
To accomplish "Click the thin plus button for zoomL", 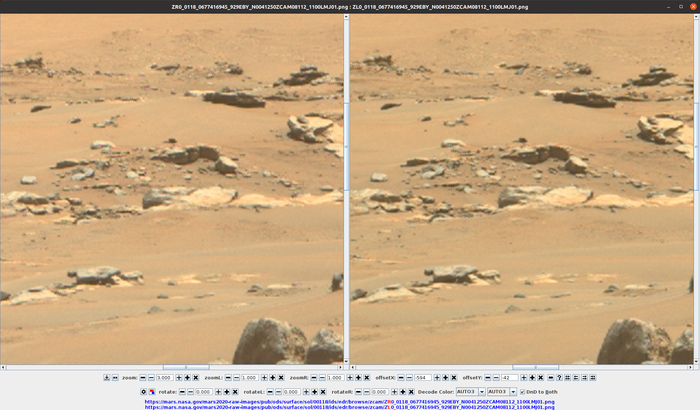I will [x=264, y=378].
